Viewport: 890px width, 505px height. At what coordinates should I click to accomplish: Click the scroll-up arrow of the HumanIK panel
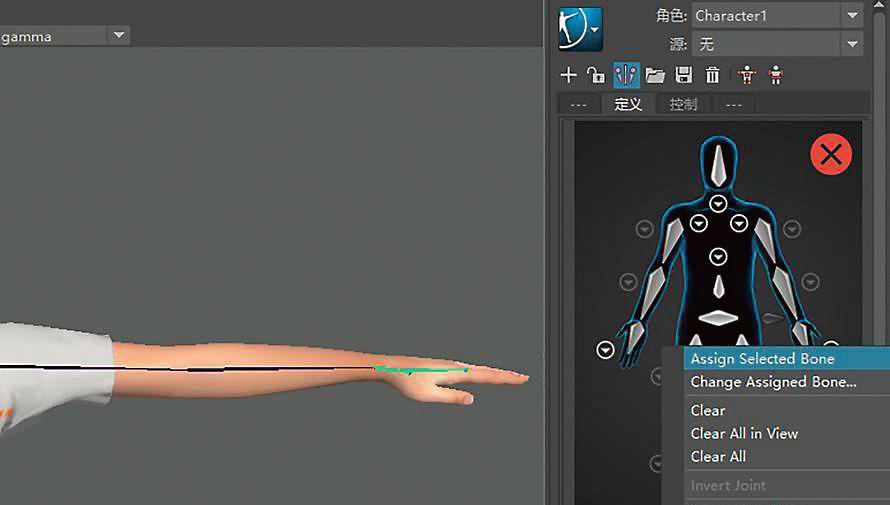[880, 5]
